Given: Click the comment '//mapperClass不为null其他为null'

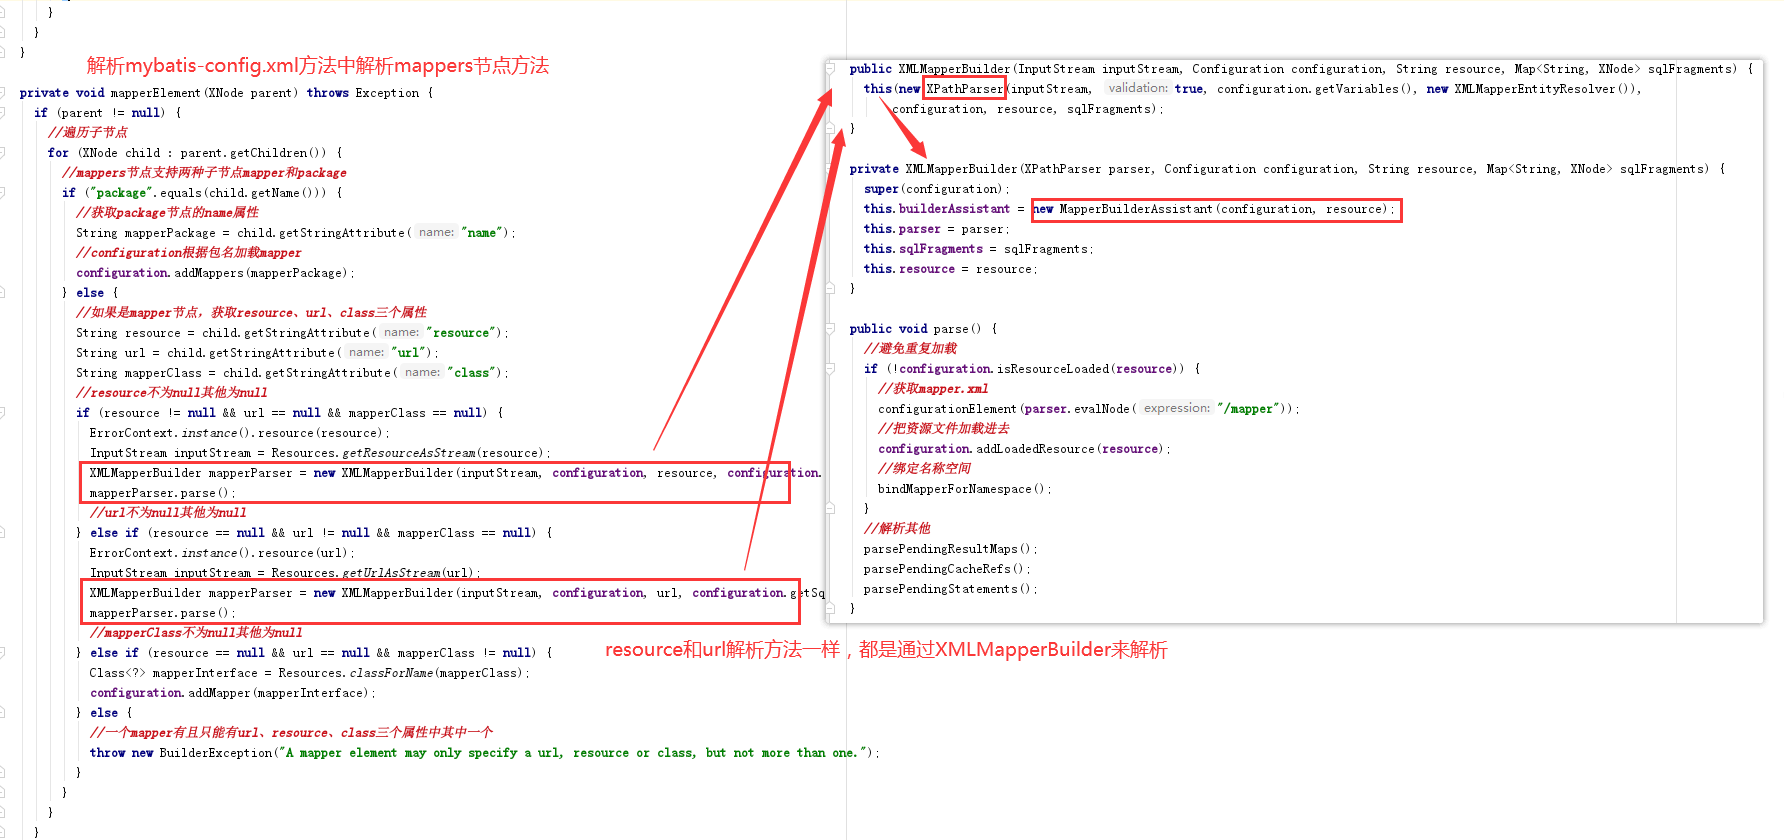Looking at the screenshot, I should coord(196,633).
